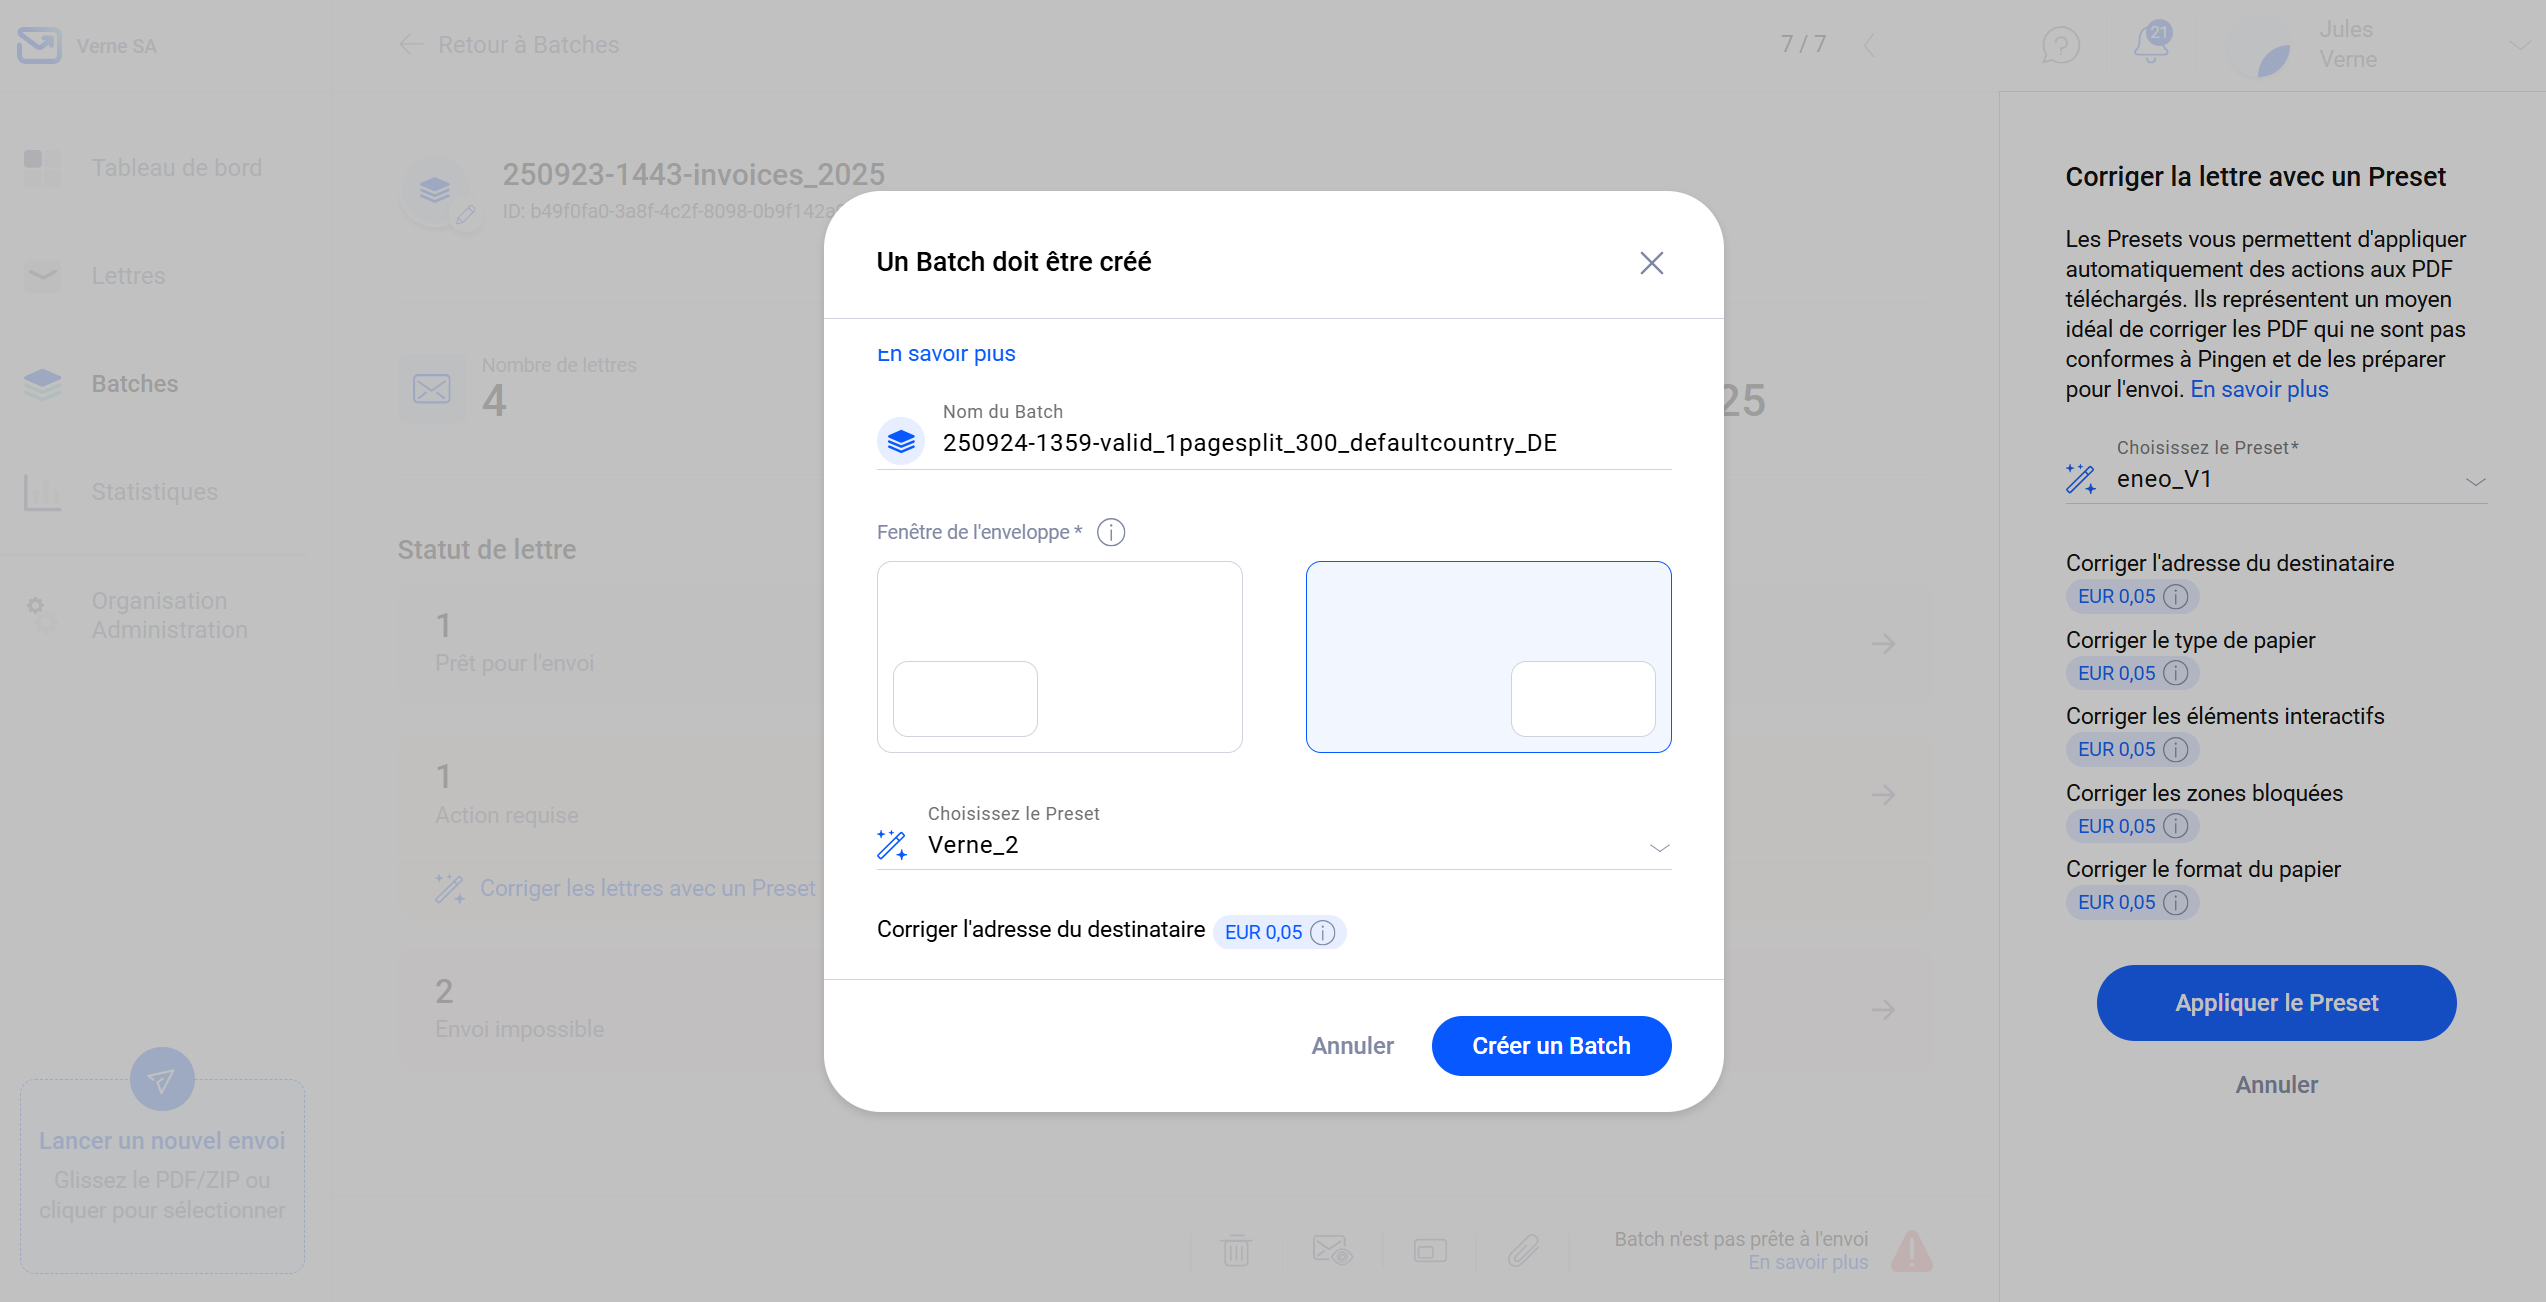Click the notifications bell icon
The image size is (2546, 1302).
click(x=2150, y=45)
